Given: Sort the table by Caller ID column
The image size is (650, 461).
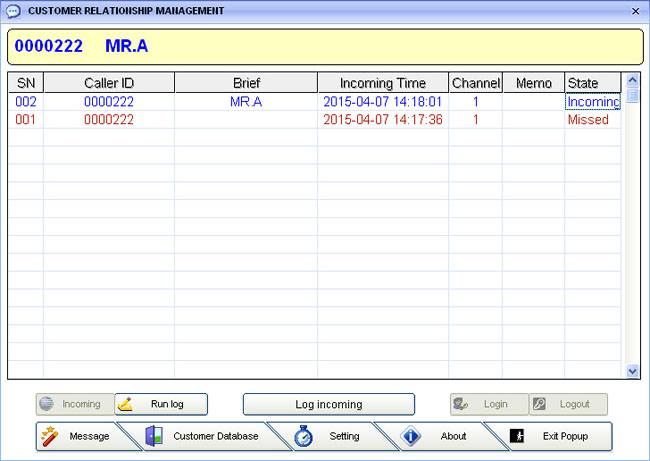Looking at the screenshot, I should pyautogui.click(x=109, y=83).
